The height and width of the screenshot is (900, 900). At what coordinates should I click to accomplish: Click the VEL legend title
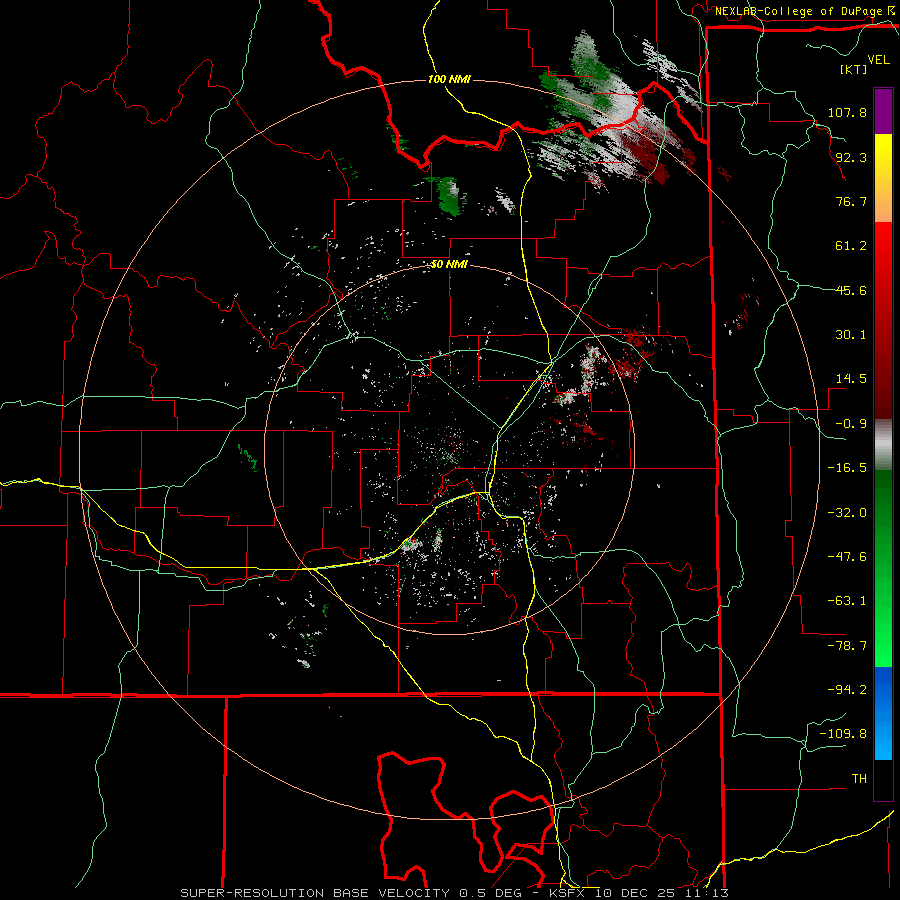pyautogui.click(x=878, y=60)
